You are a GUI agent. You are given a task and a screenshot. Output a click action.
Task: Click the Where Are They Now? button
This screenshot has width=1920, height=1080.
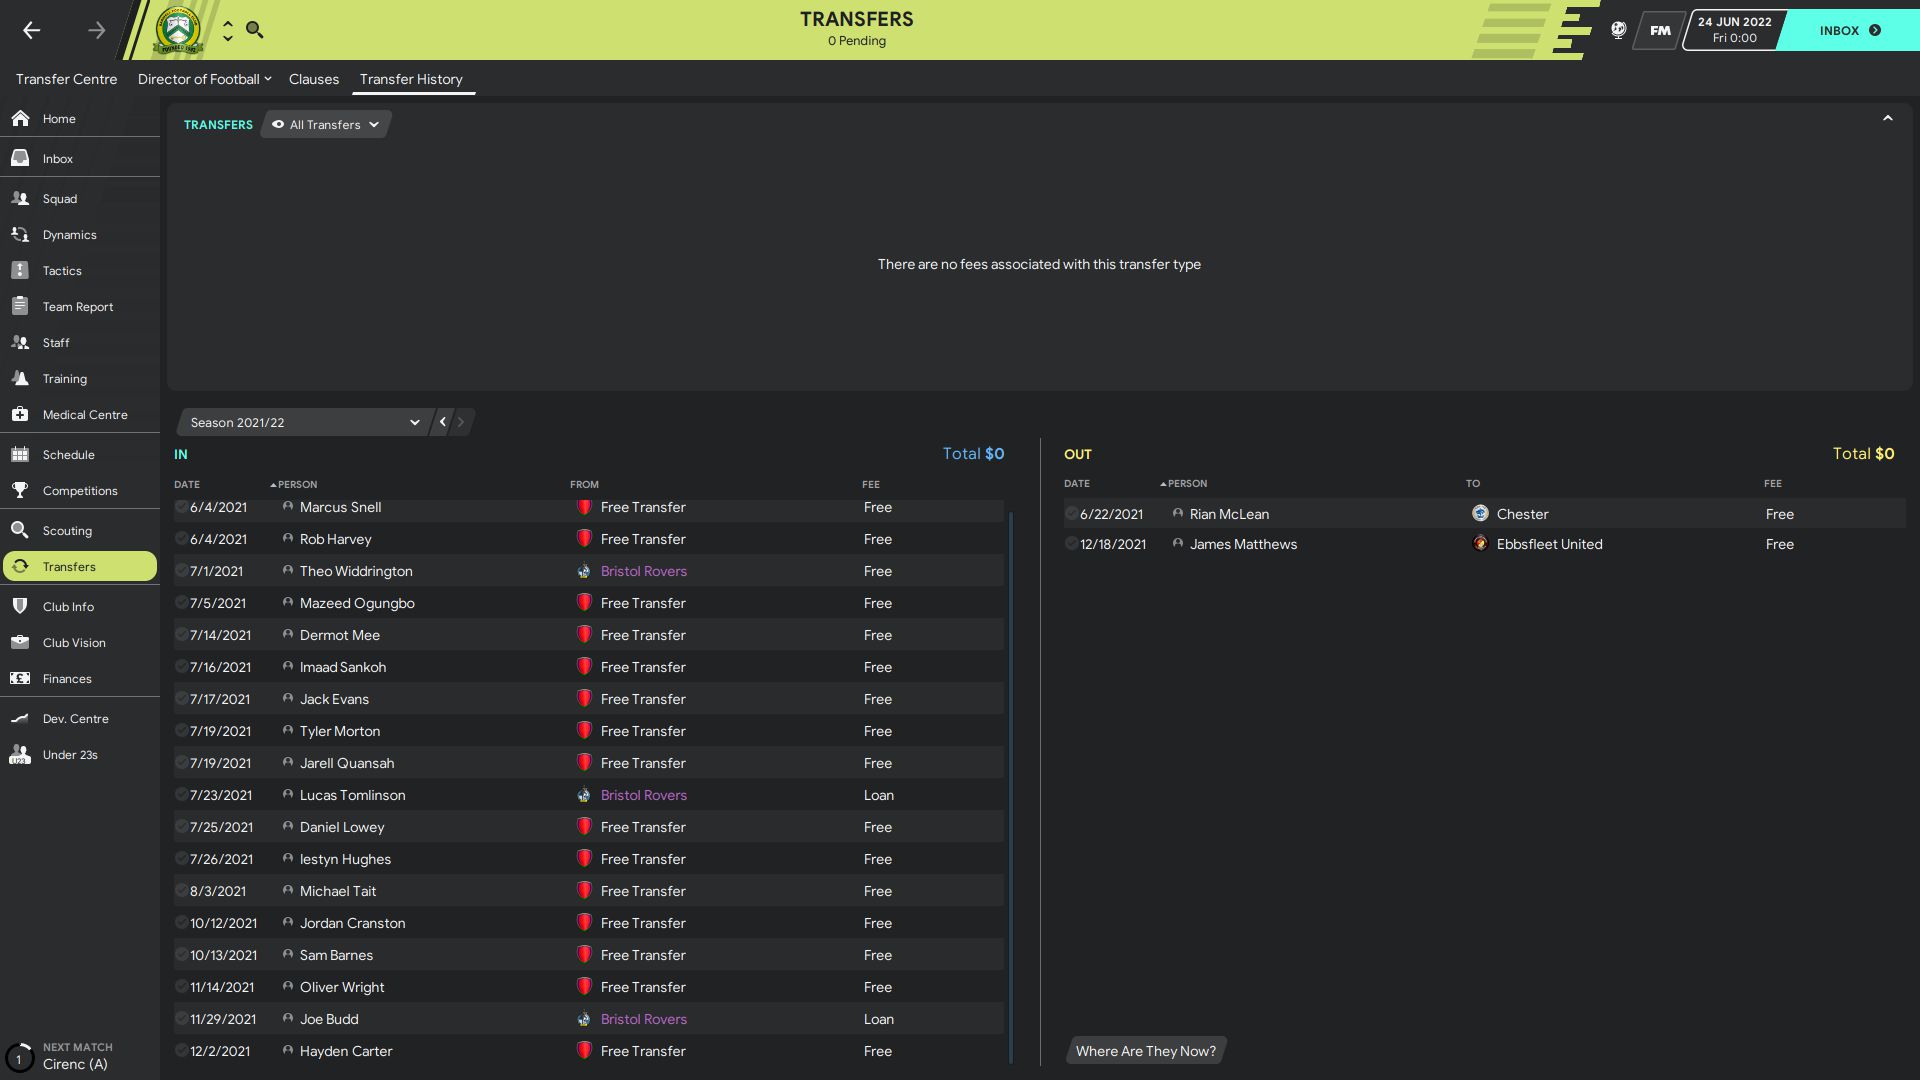point(1146,1051)
